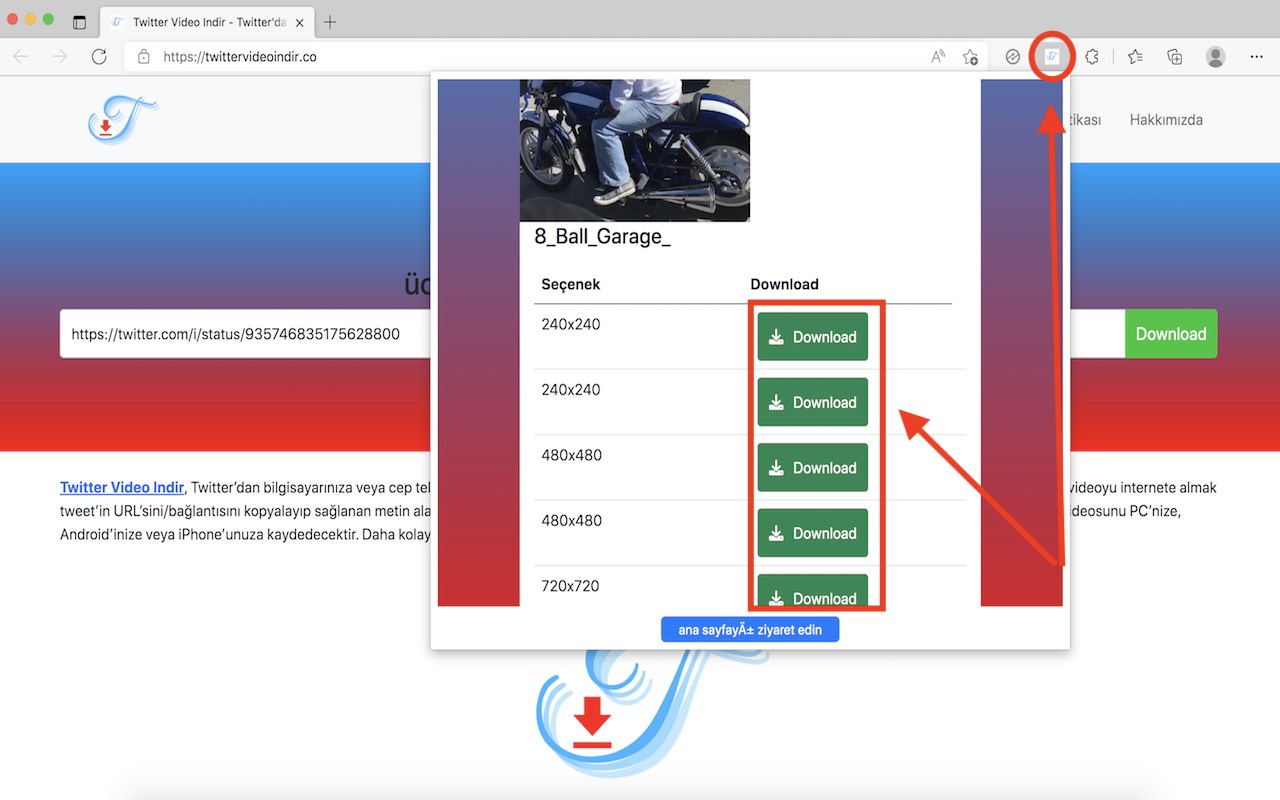This screenshot has height=800, width=1280.
Task: Close the Twitter Video Indir tab
Action: 302,22
